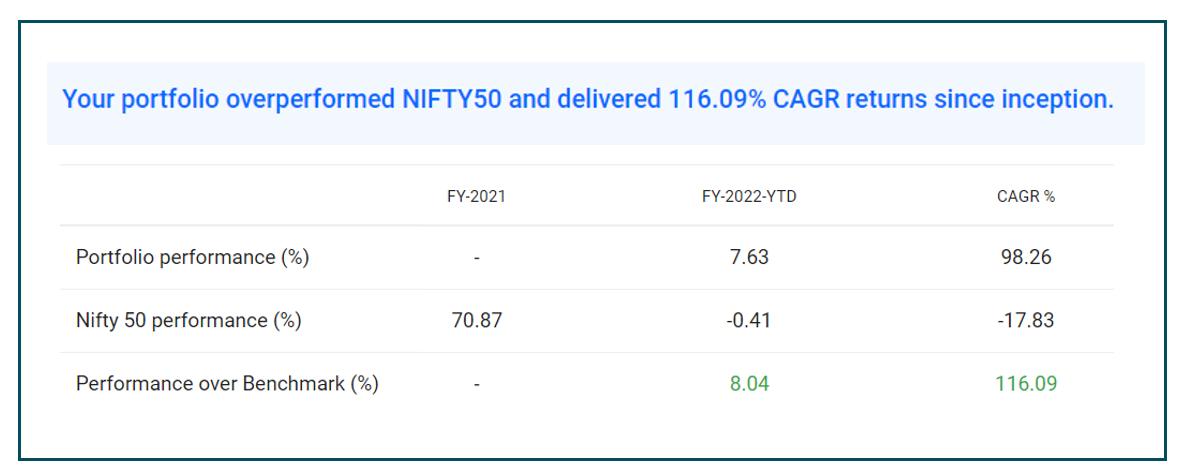Select the 98.26 portfolio CAGR value
The width and height of the screenshot is (1179, 473).
click(x=1026, y=258)
